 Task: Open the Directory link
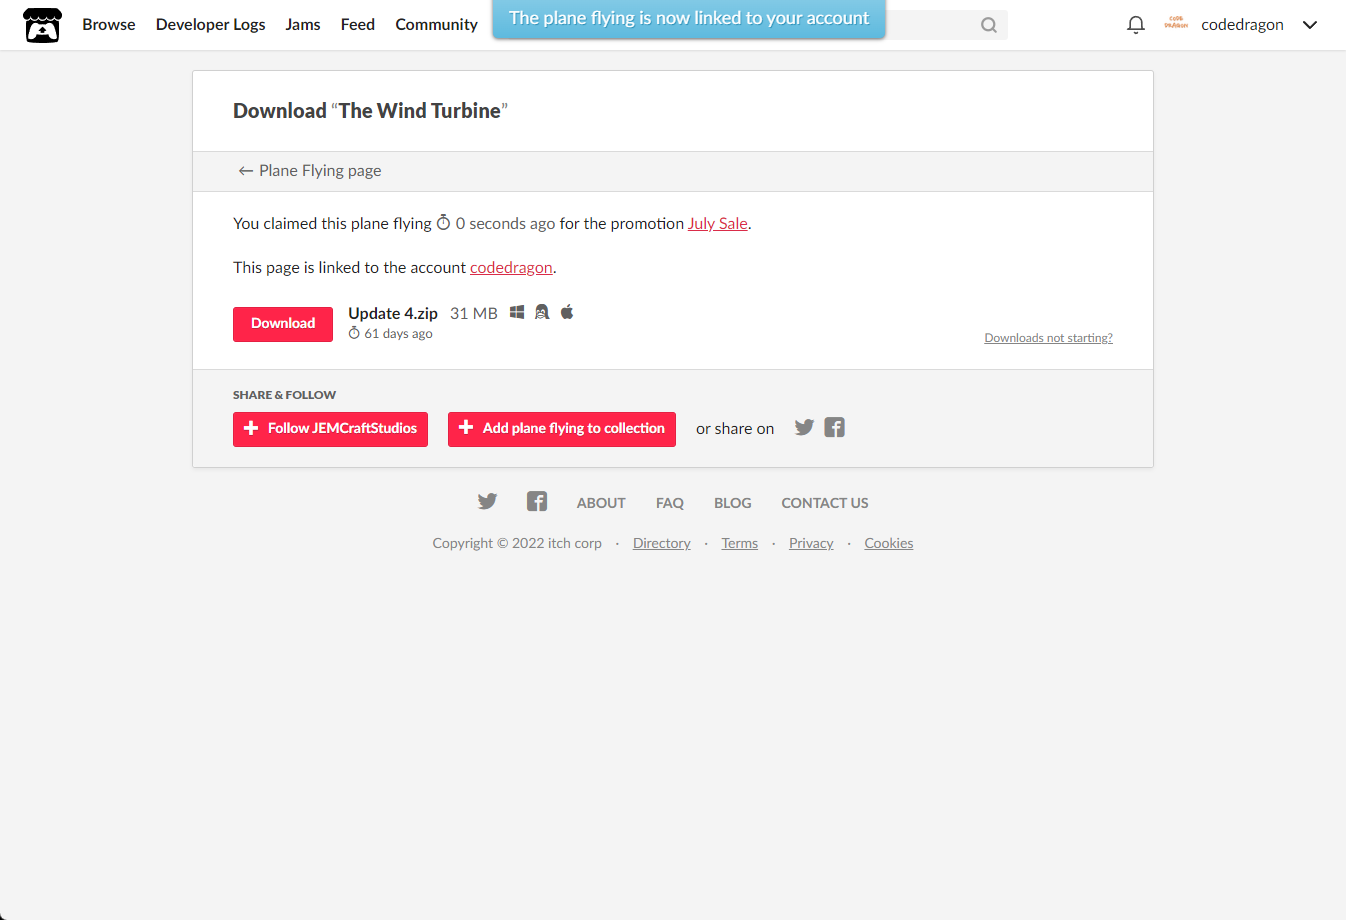[662, 543]
